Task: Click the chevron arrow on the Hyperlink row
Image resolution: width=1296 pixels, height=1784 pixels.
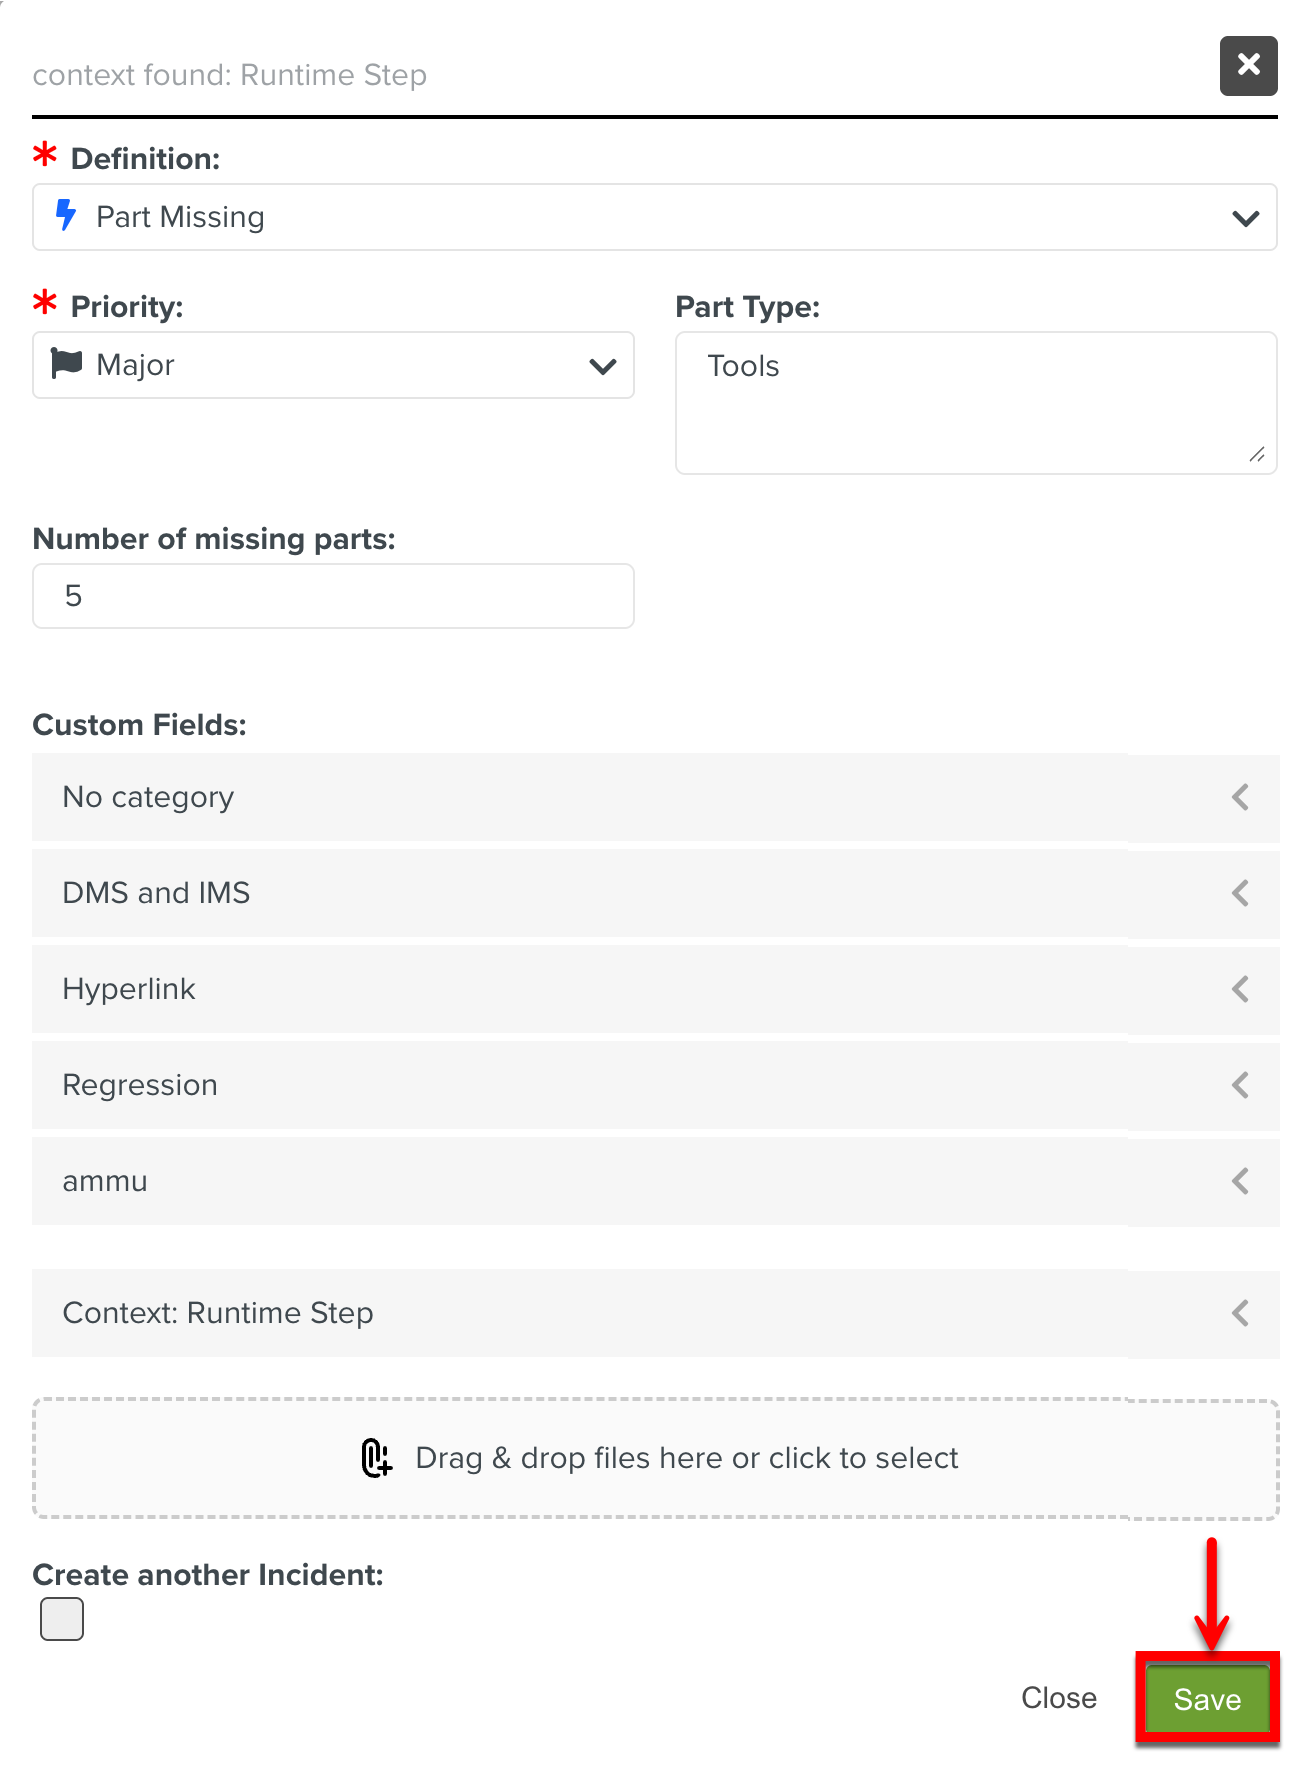Action: pyautogui.click(x=1240, y=989)
